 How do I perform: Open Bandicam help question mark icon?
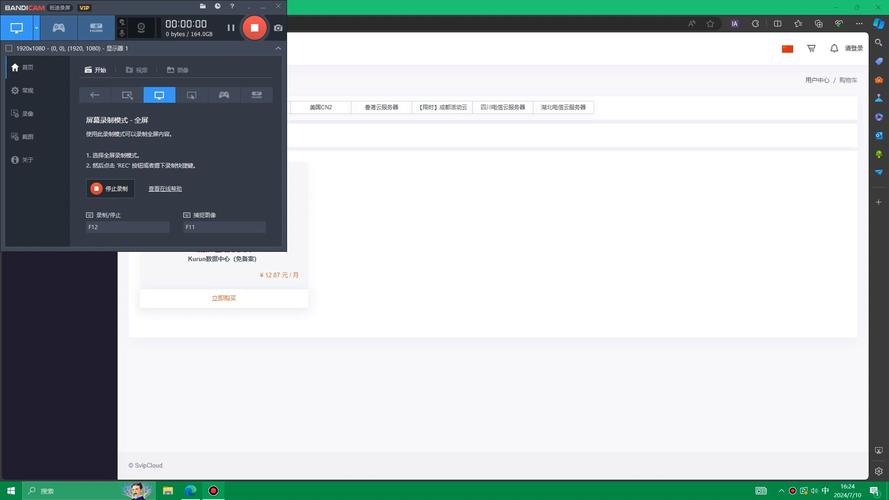[x=232, y=6]
